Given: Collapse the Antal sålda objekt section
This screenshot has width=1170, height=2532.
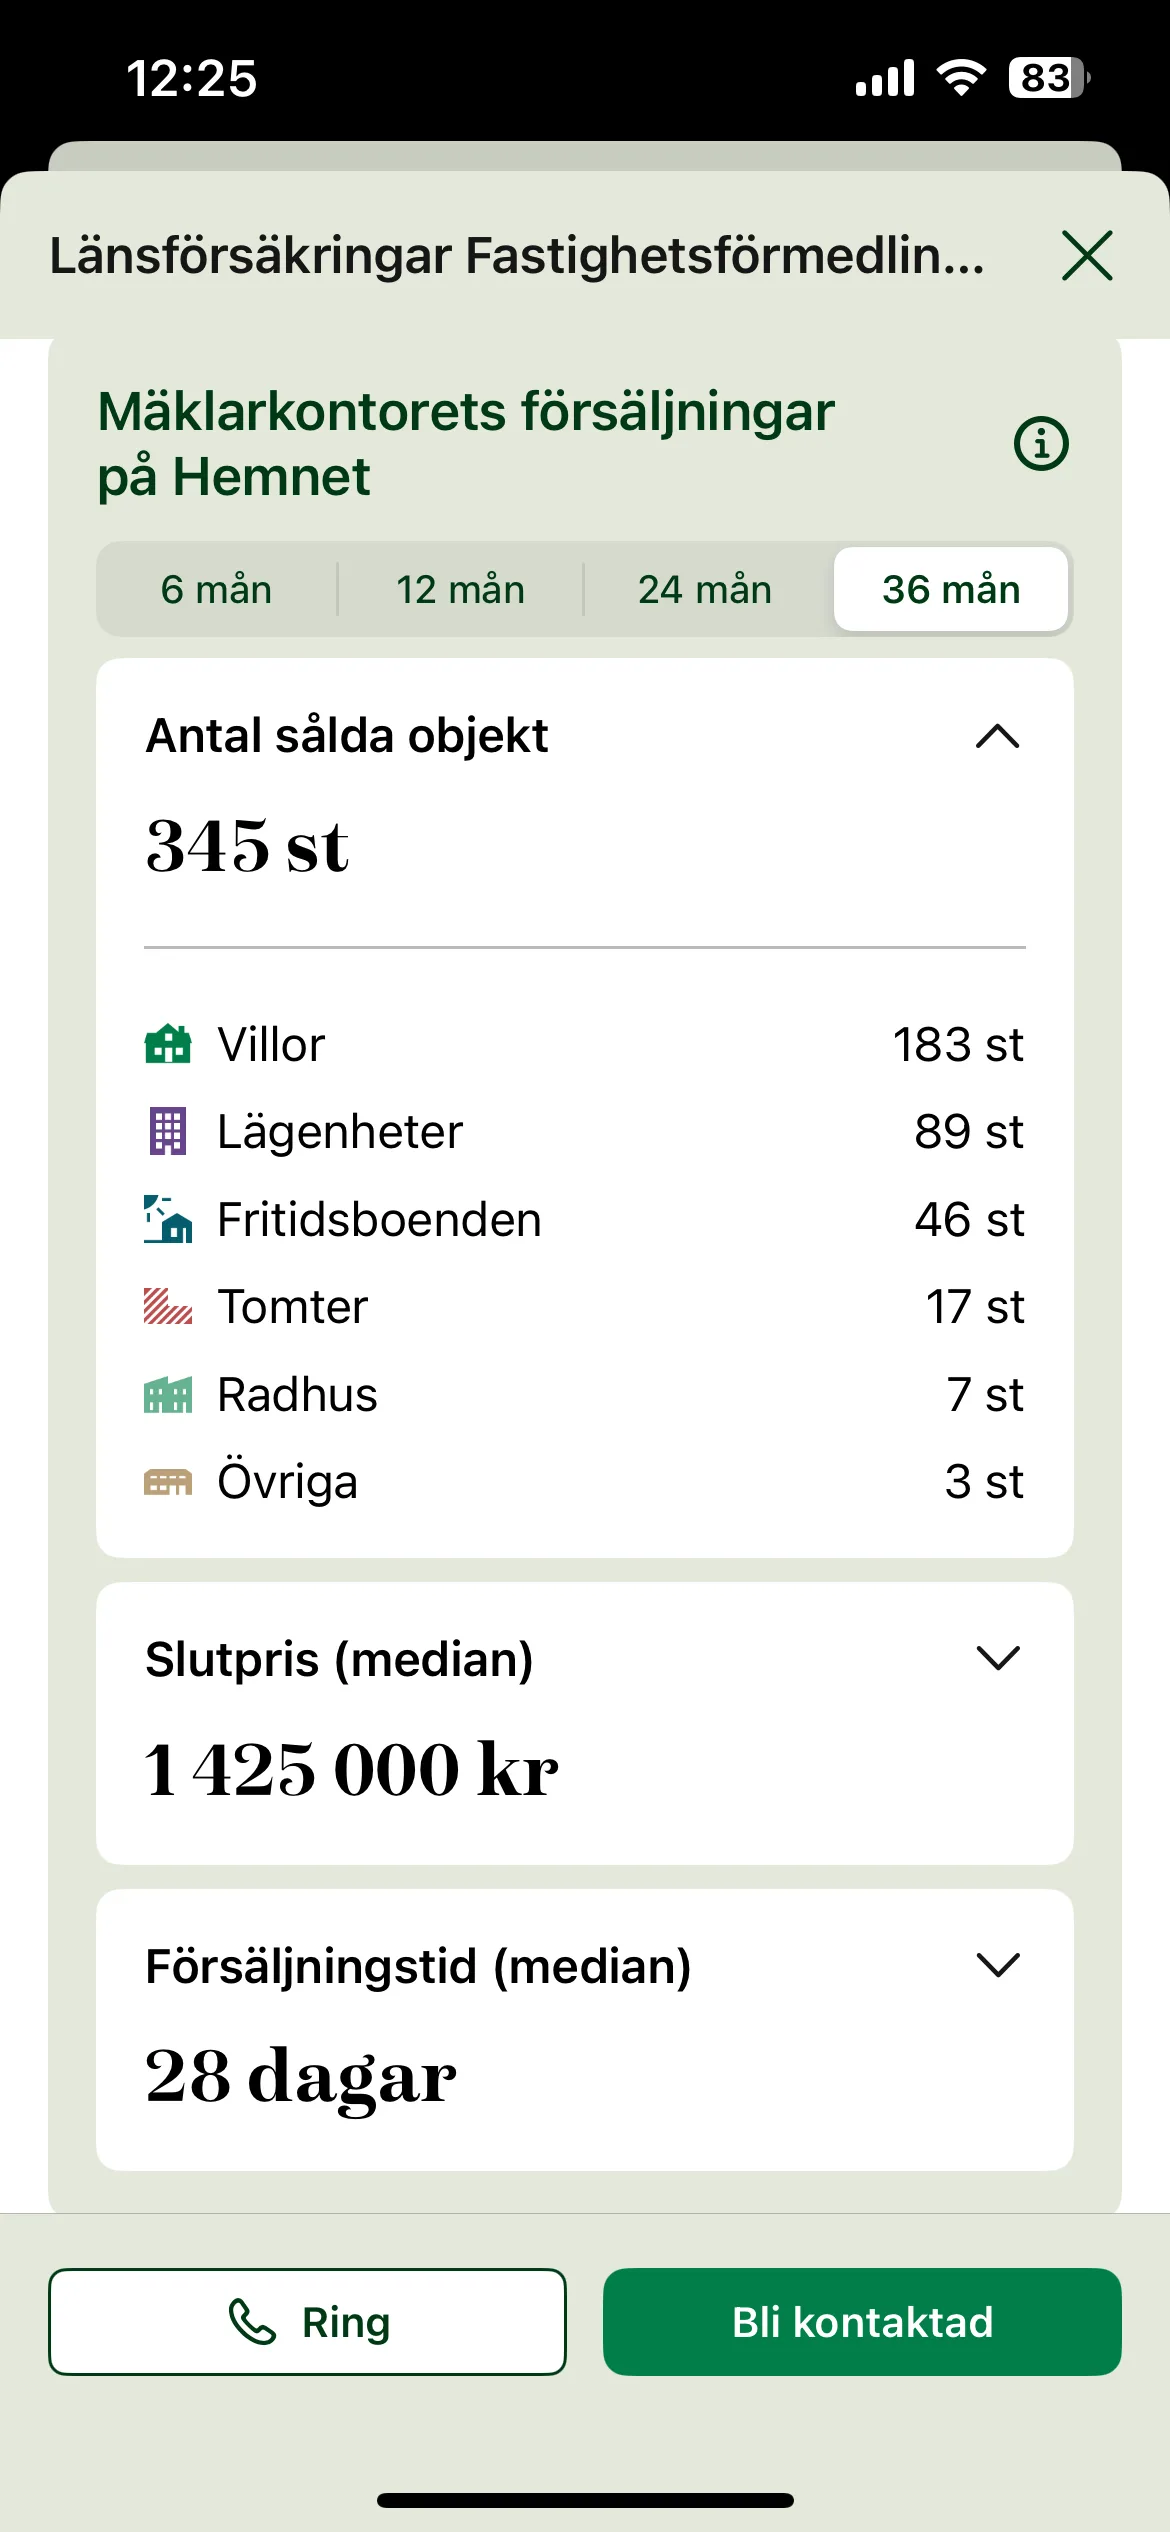Looking at the screenshot, I should 997,737.
